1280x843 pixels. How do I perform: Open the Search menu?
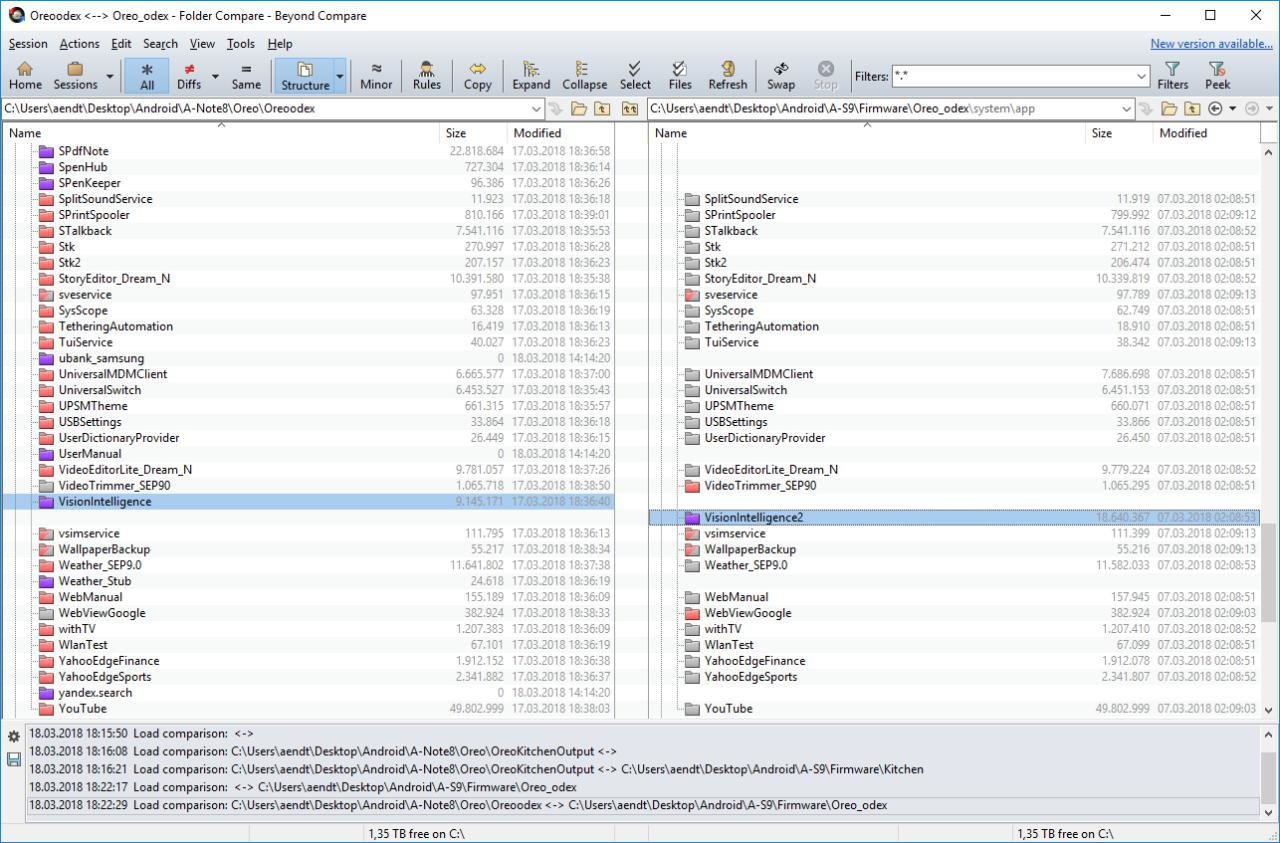(160, 44)
